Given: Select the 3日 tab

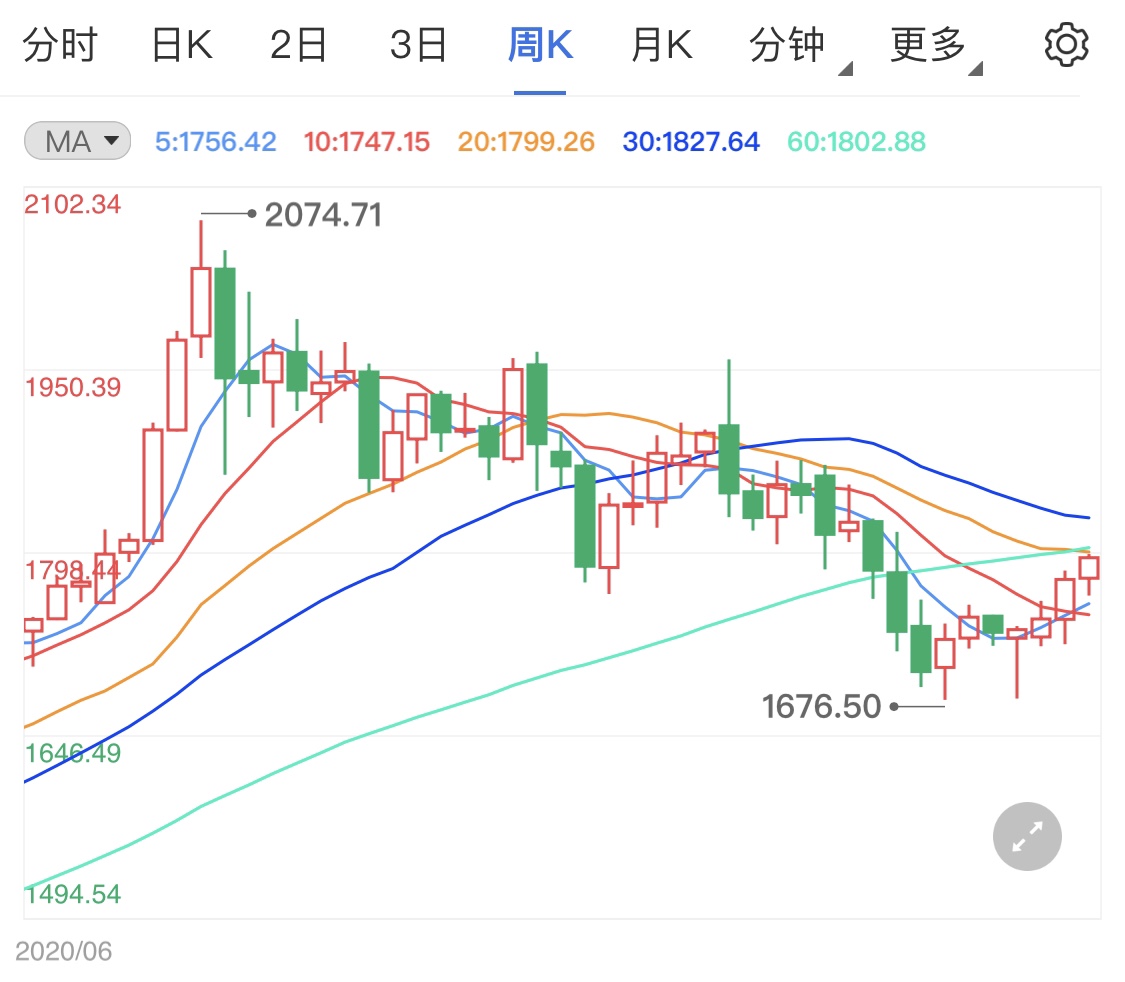Looking at the screenshot, I should [x=417, y=46].
